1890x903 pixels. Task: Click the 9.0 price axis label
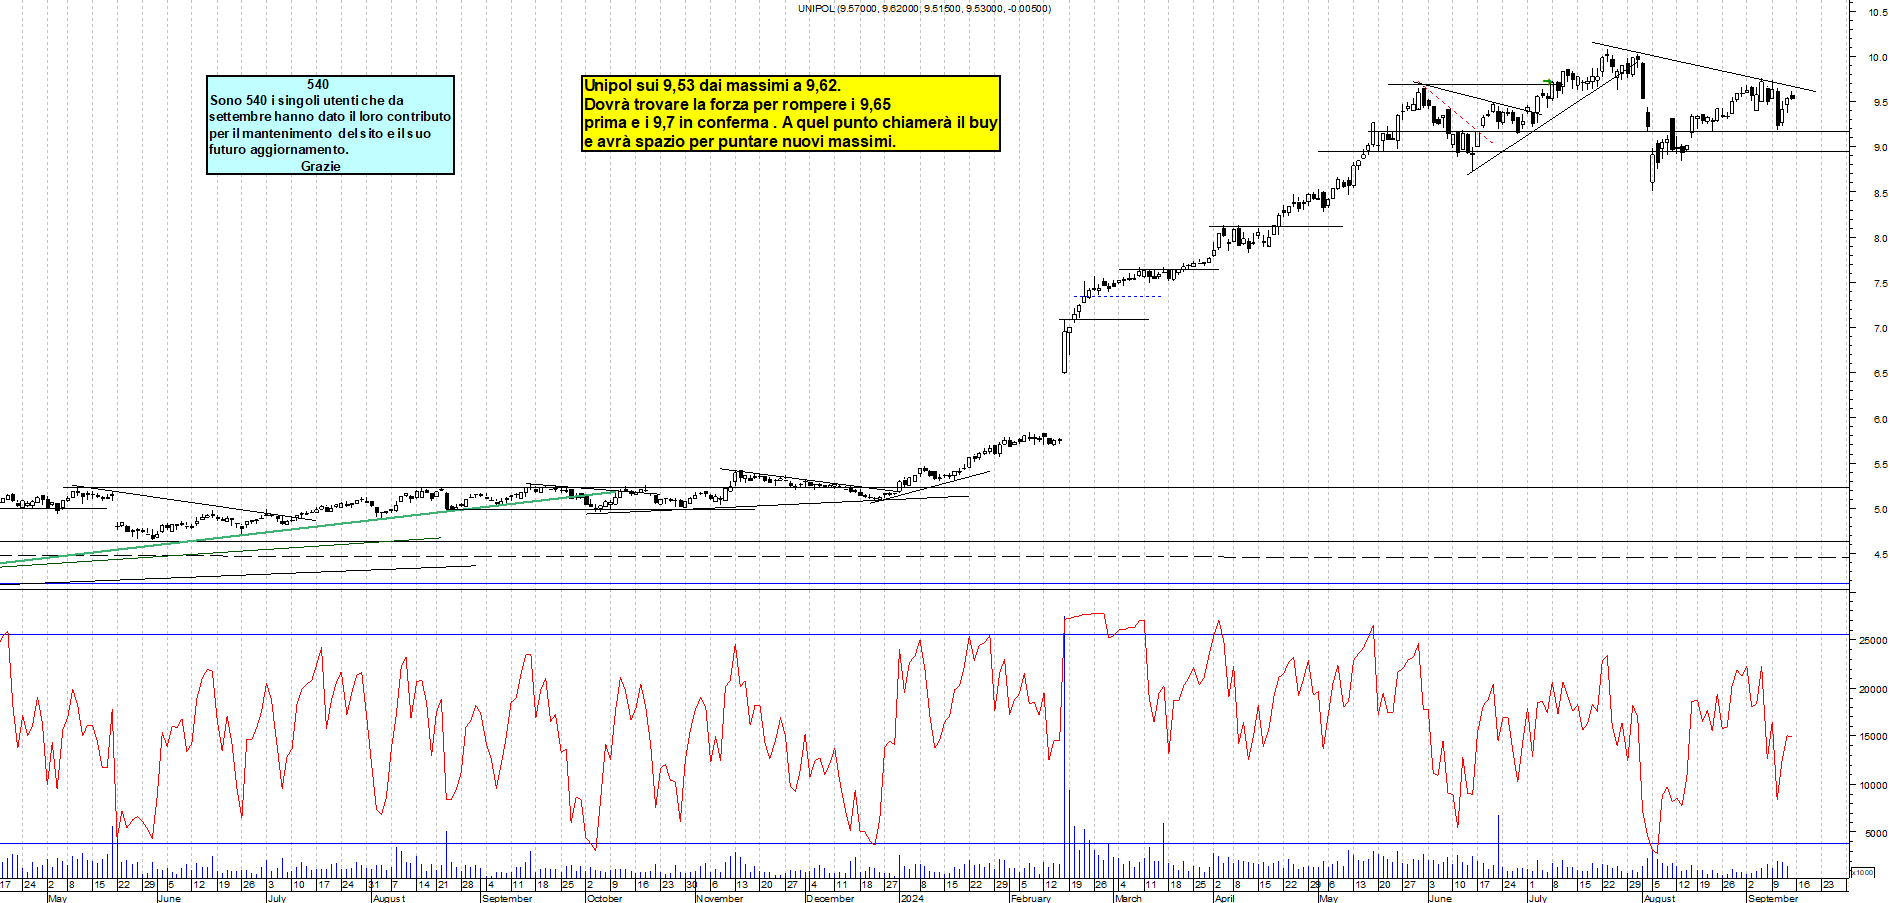(x=1880, y=147)
